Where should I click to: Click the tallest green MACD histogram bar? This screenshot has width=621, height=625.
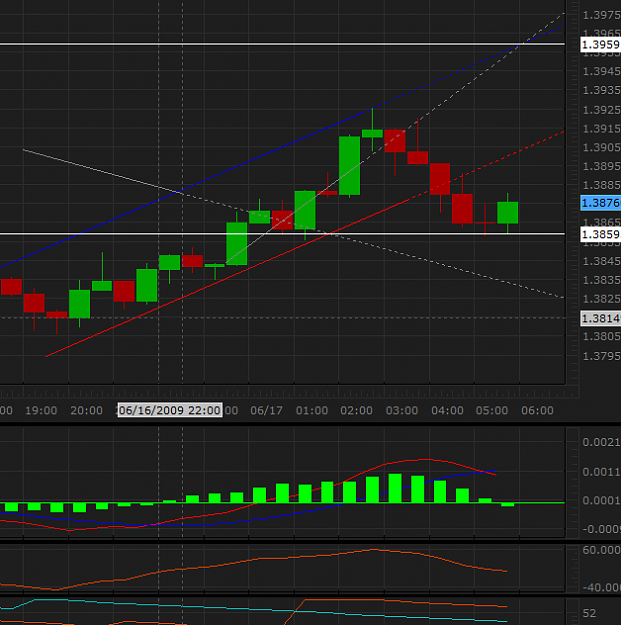point(395,488)
